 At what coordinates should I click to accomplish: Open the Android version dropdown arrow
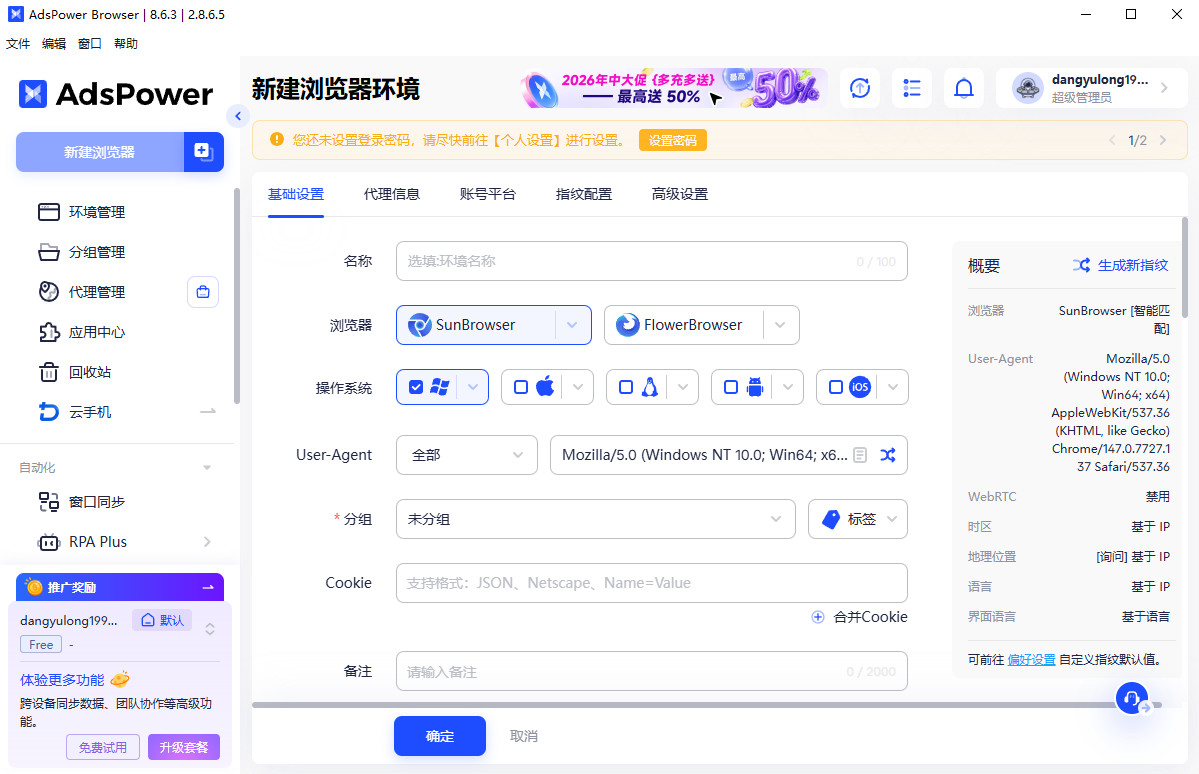[x=788, y=387]
